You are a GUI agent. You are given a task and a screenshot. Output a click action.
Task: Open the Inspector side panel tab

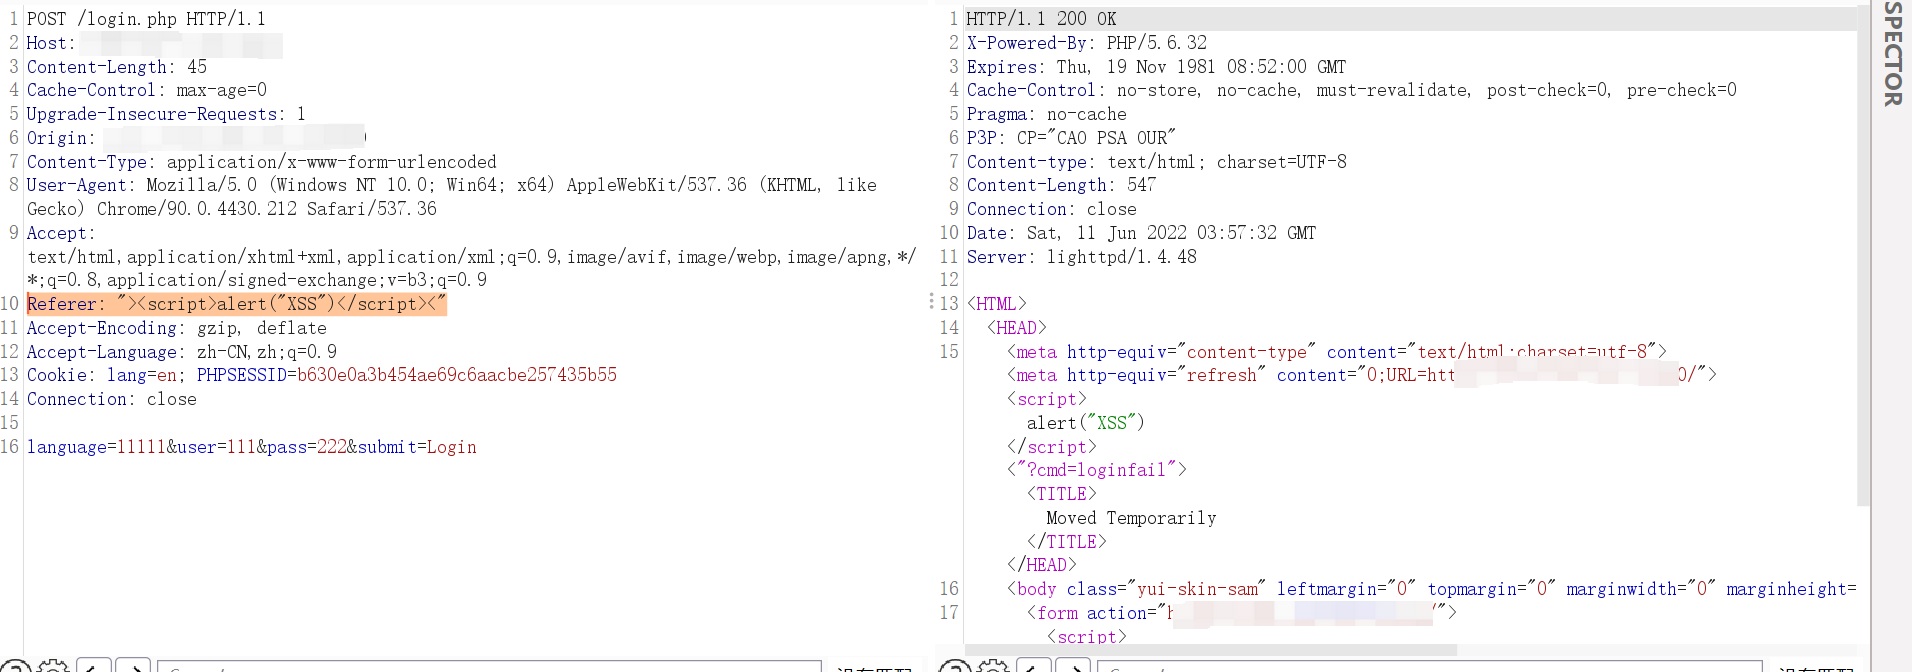[1892, 52]
